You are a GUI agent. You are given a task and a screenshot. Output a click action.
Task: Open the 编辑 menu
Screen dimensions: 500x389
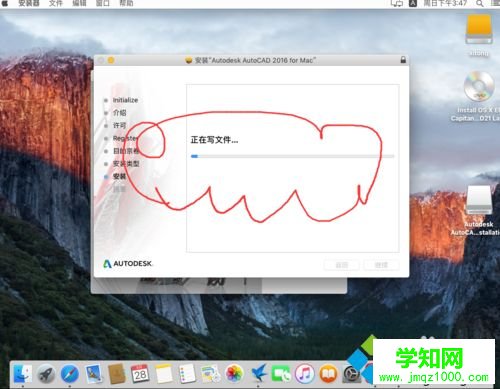(79, 3)
